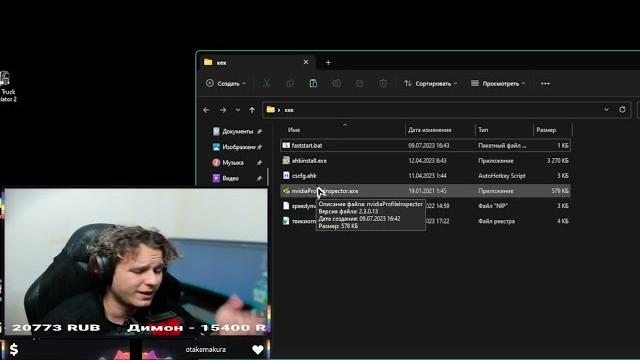
Task: Click the Rename icon in toolbar
Action: point(336,84)
